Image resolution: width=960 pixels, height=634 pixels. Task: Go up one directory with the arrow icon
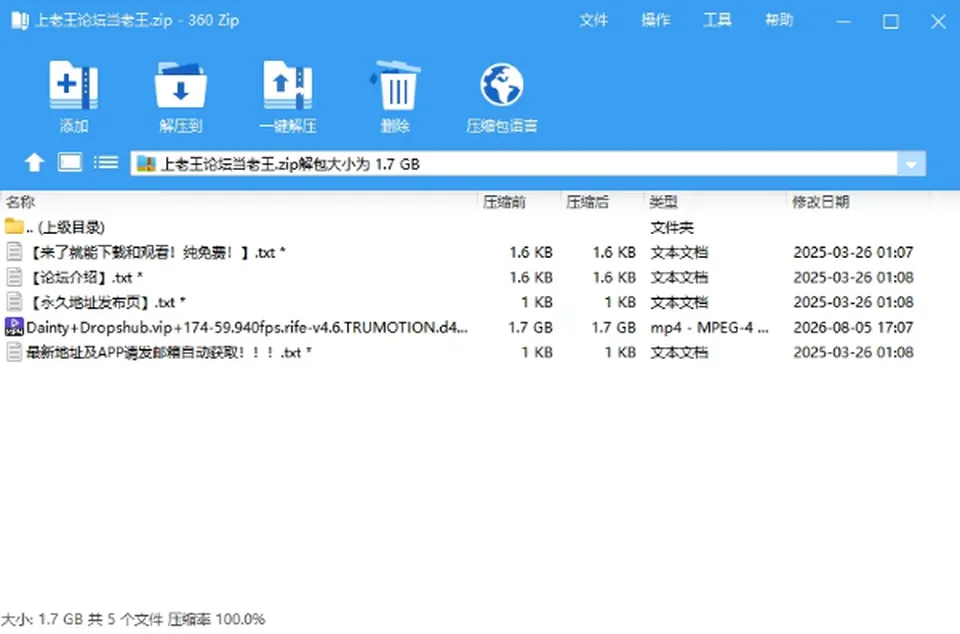pos(34,163)
